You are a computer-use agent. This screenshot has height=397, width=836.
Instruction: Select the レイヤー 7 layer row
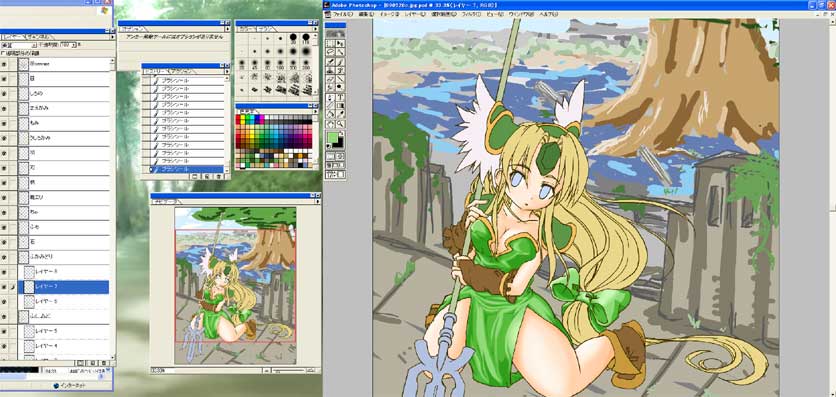tap(63, 287)
